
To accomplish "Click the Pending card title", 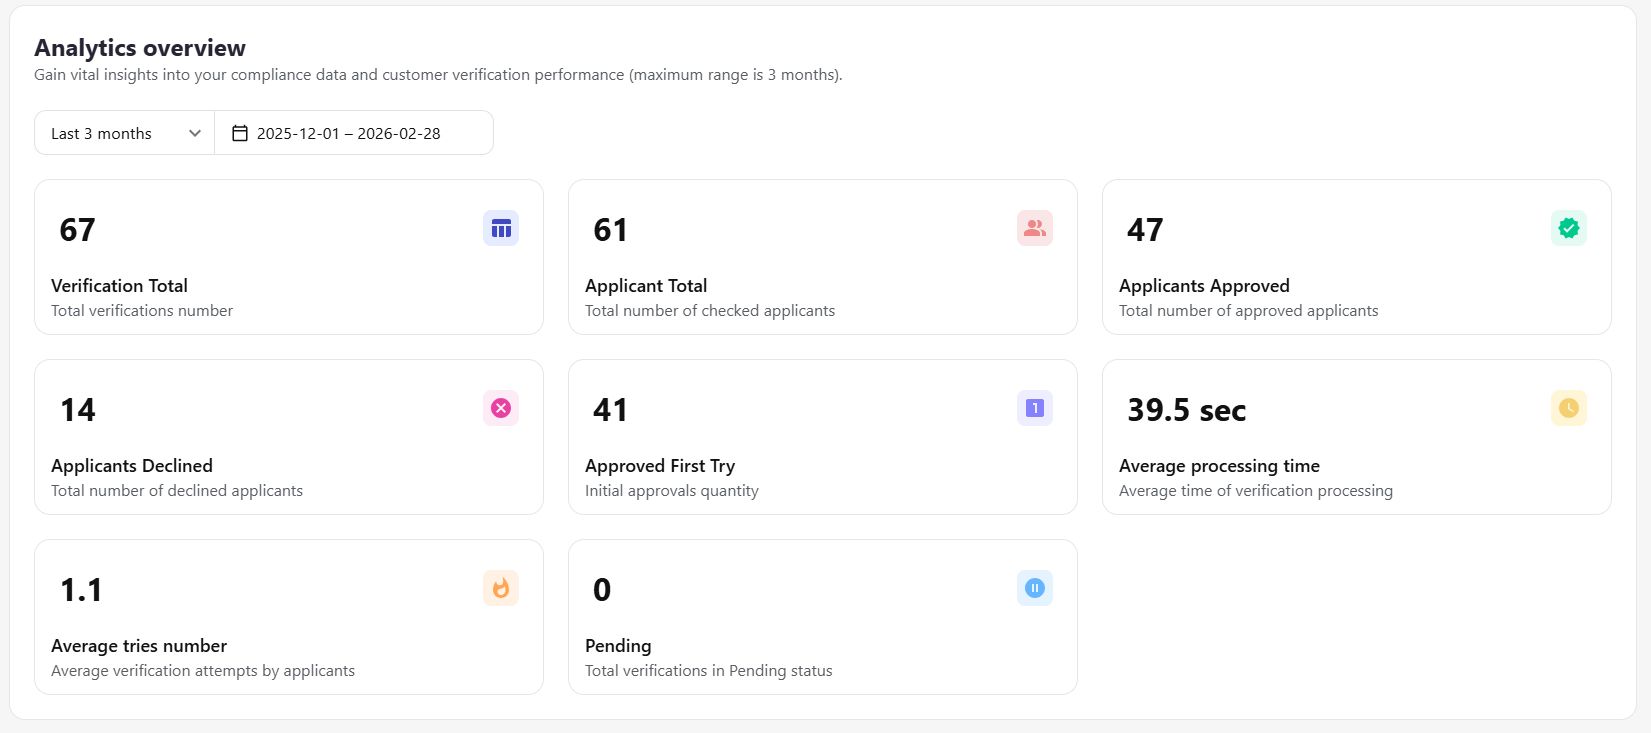I will point(618,646).
